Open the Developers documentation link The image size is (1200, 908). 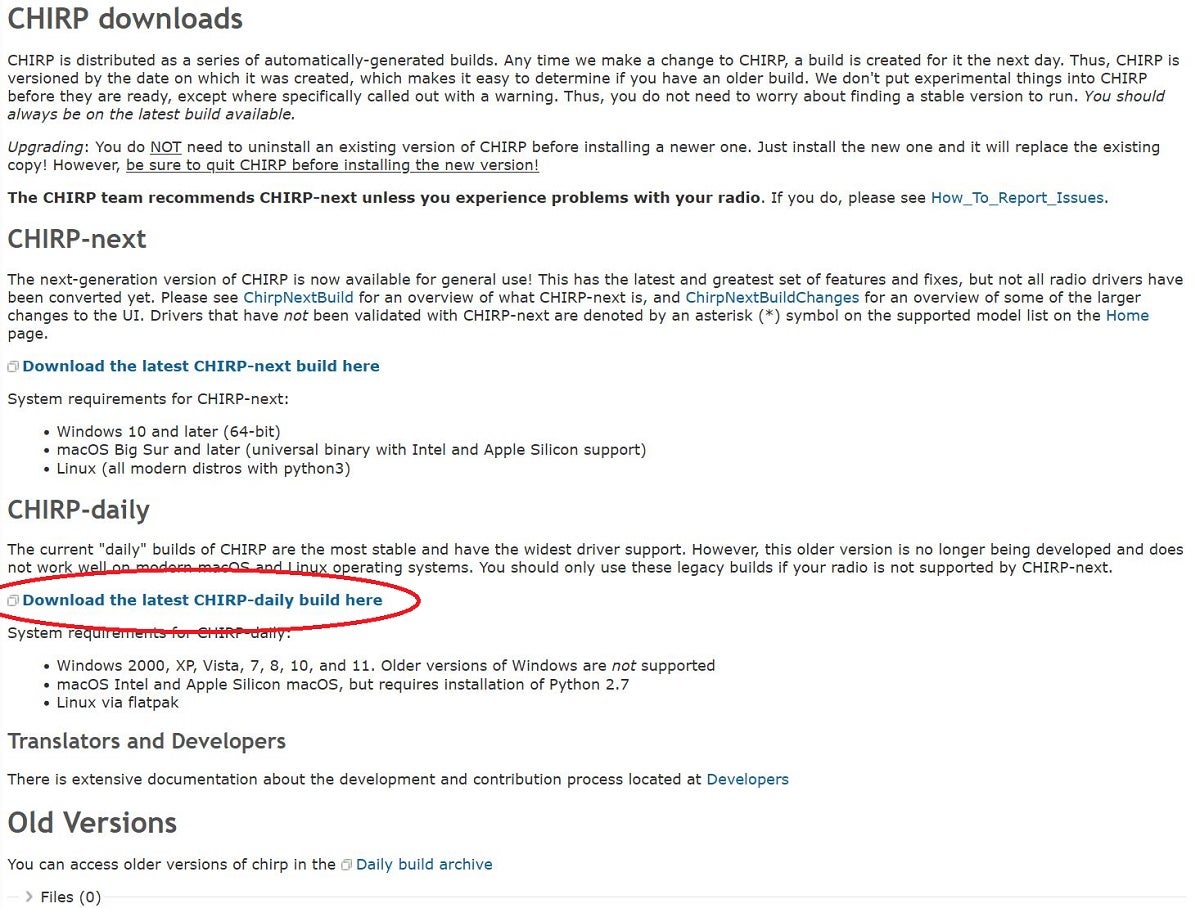[x=747, y=779]
